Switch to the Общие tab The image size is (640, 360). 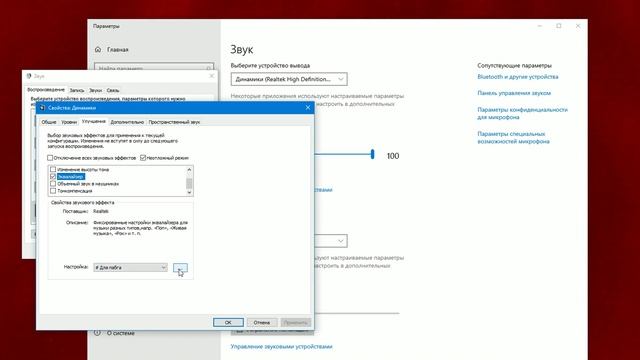pos(49,122)
